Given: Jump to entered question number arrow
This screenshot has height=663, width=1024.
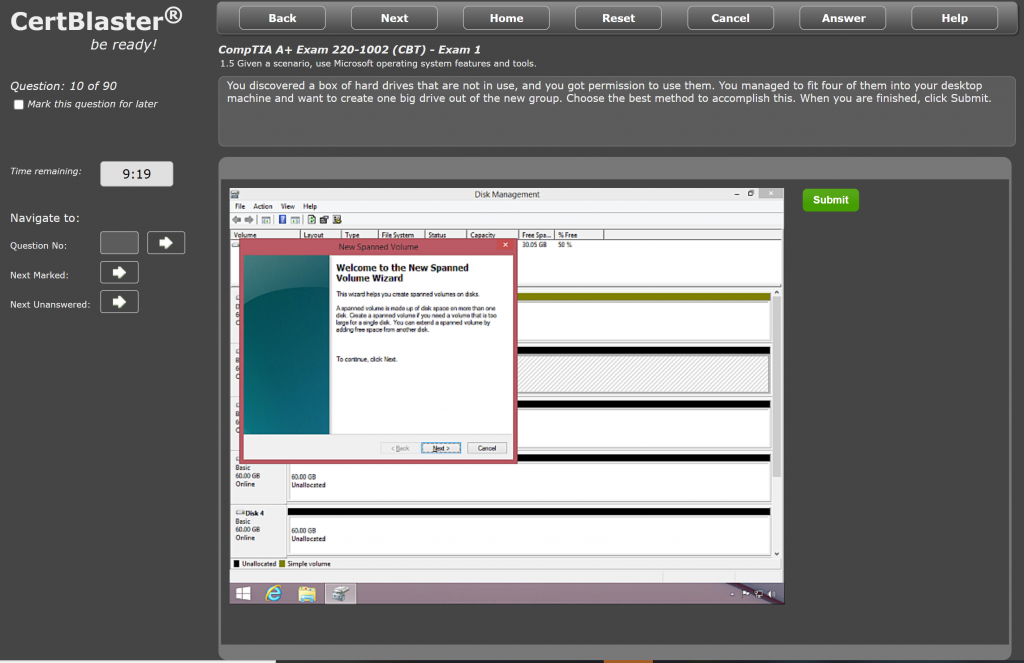Looking at the screenshot, I should tap(166, 243).
